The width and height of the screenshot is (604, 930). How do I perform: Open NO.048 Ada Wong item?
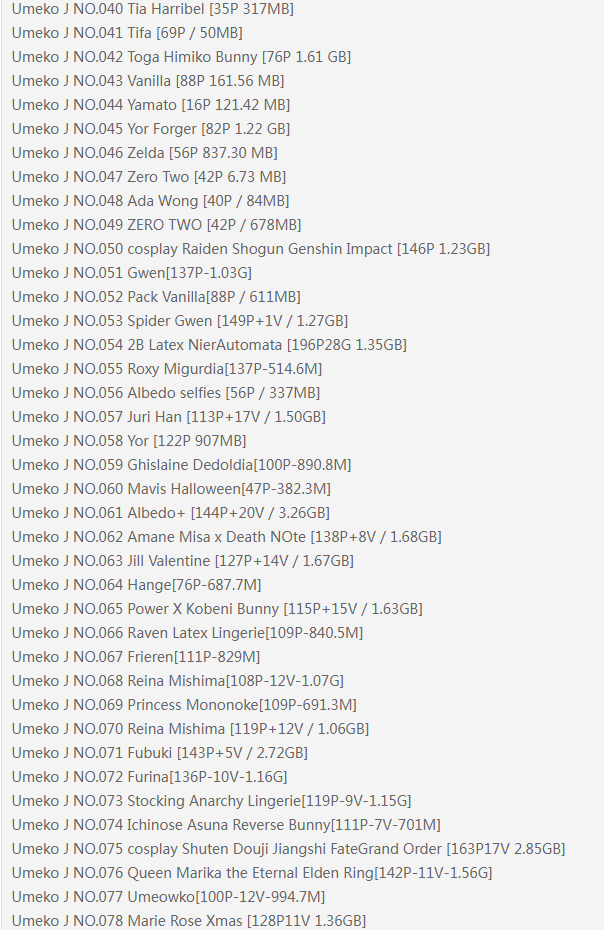pyautogui.click(x=150, y=201)
